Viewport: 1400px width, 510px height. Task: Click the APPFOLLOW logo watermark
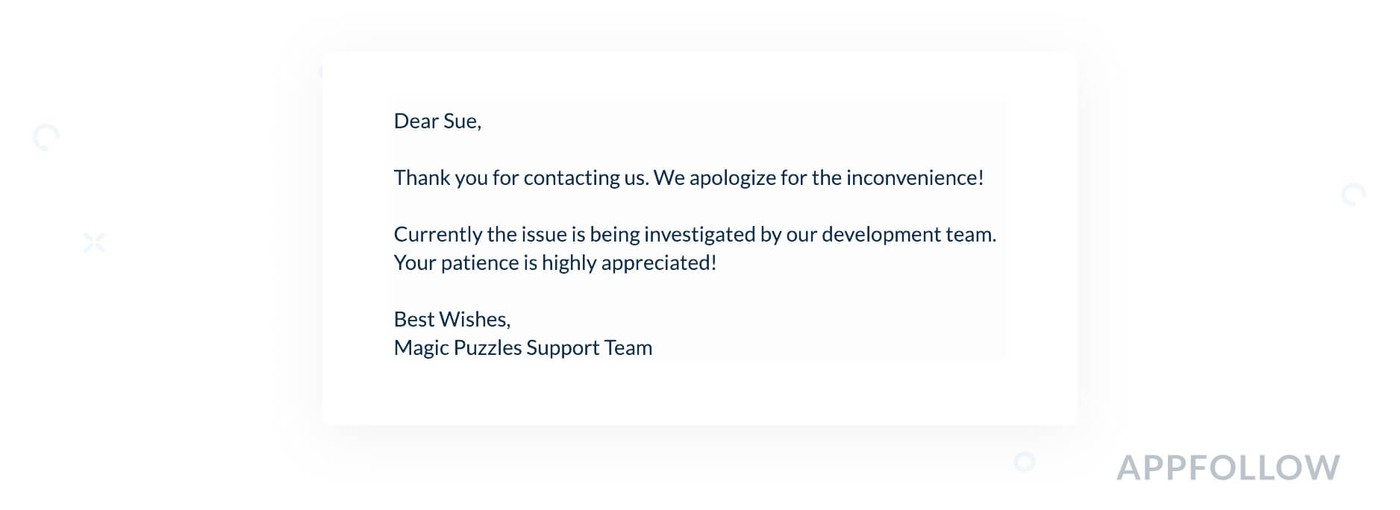(1228, 468)
